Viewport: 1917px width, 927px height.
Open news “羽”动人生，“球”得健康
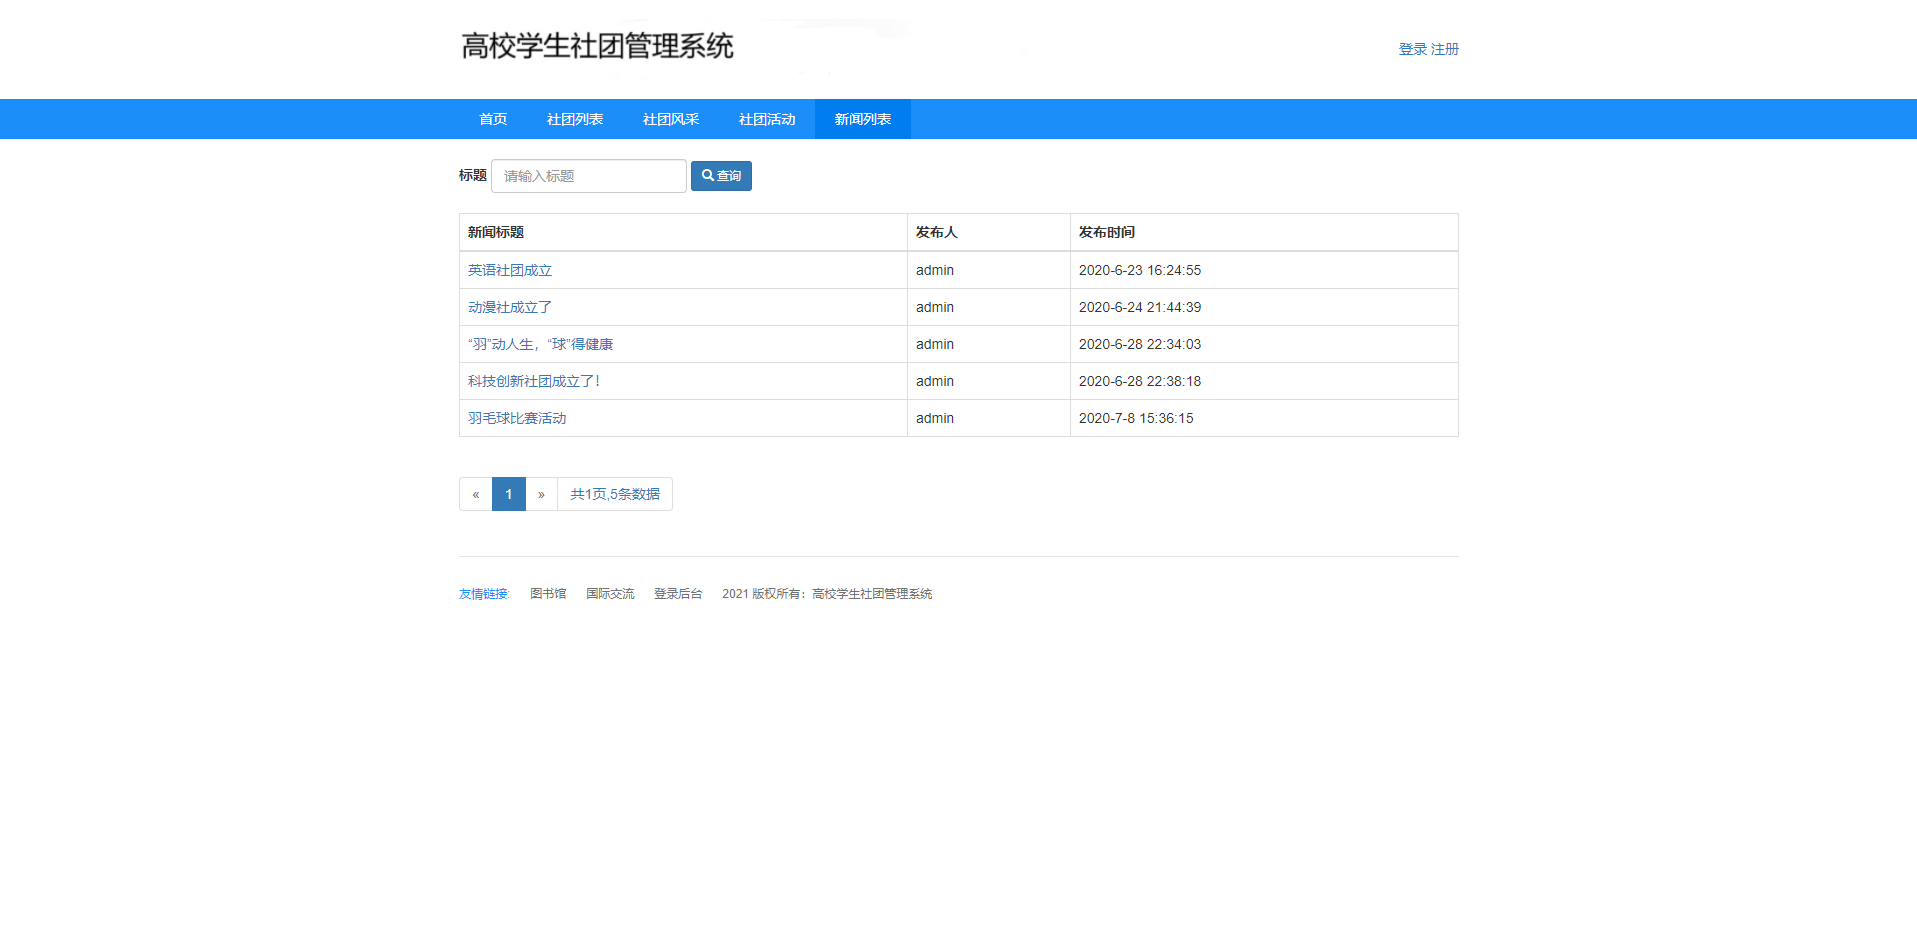pos(540,344)
